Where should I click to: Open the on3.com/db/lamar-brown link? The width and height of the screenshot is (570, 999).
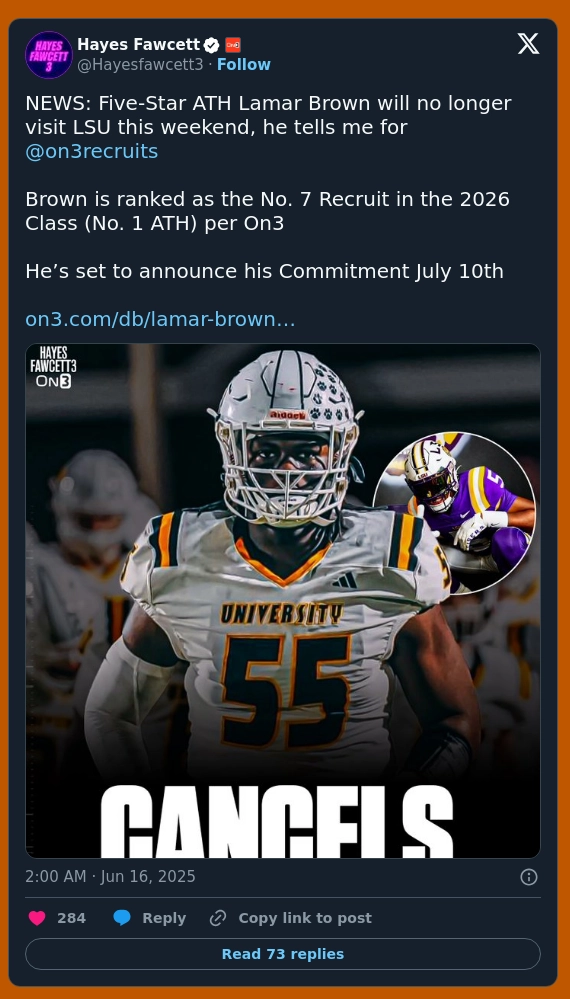click(x=160, y=319)
